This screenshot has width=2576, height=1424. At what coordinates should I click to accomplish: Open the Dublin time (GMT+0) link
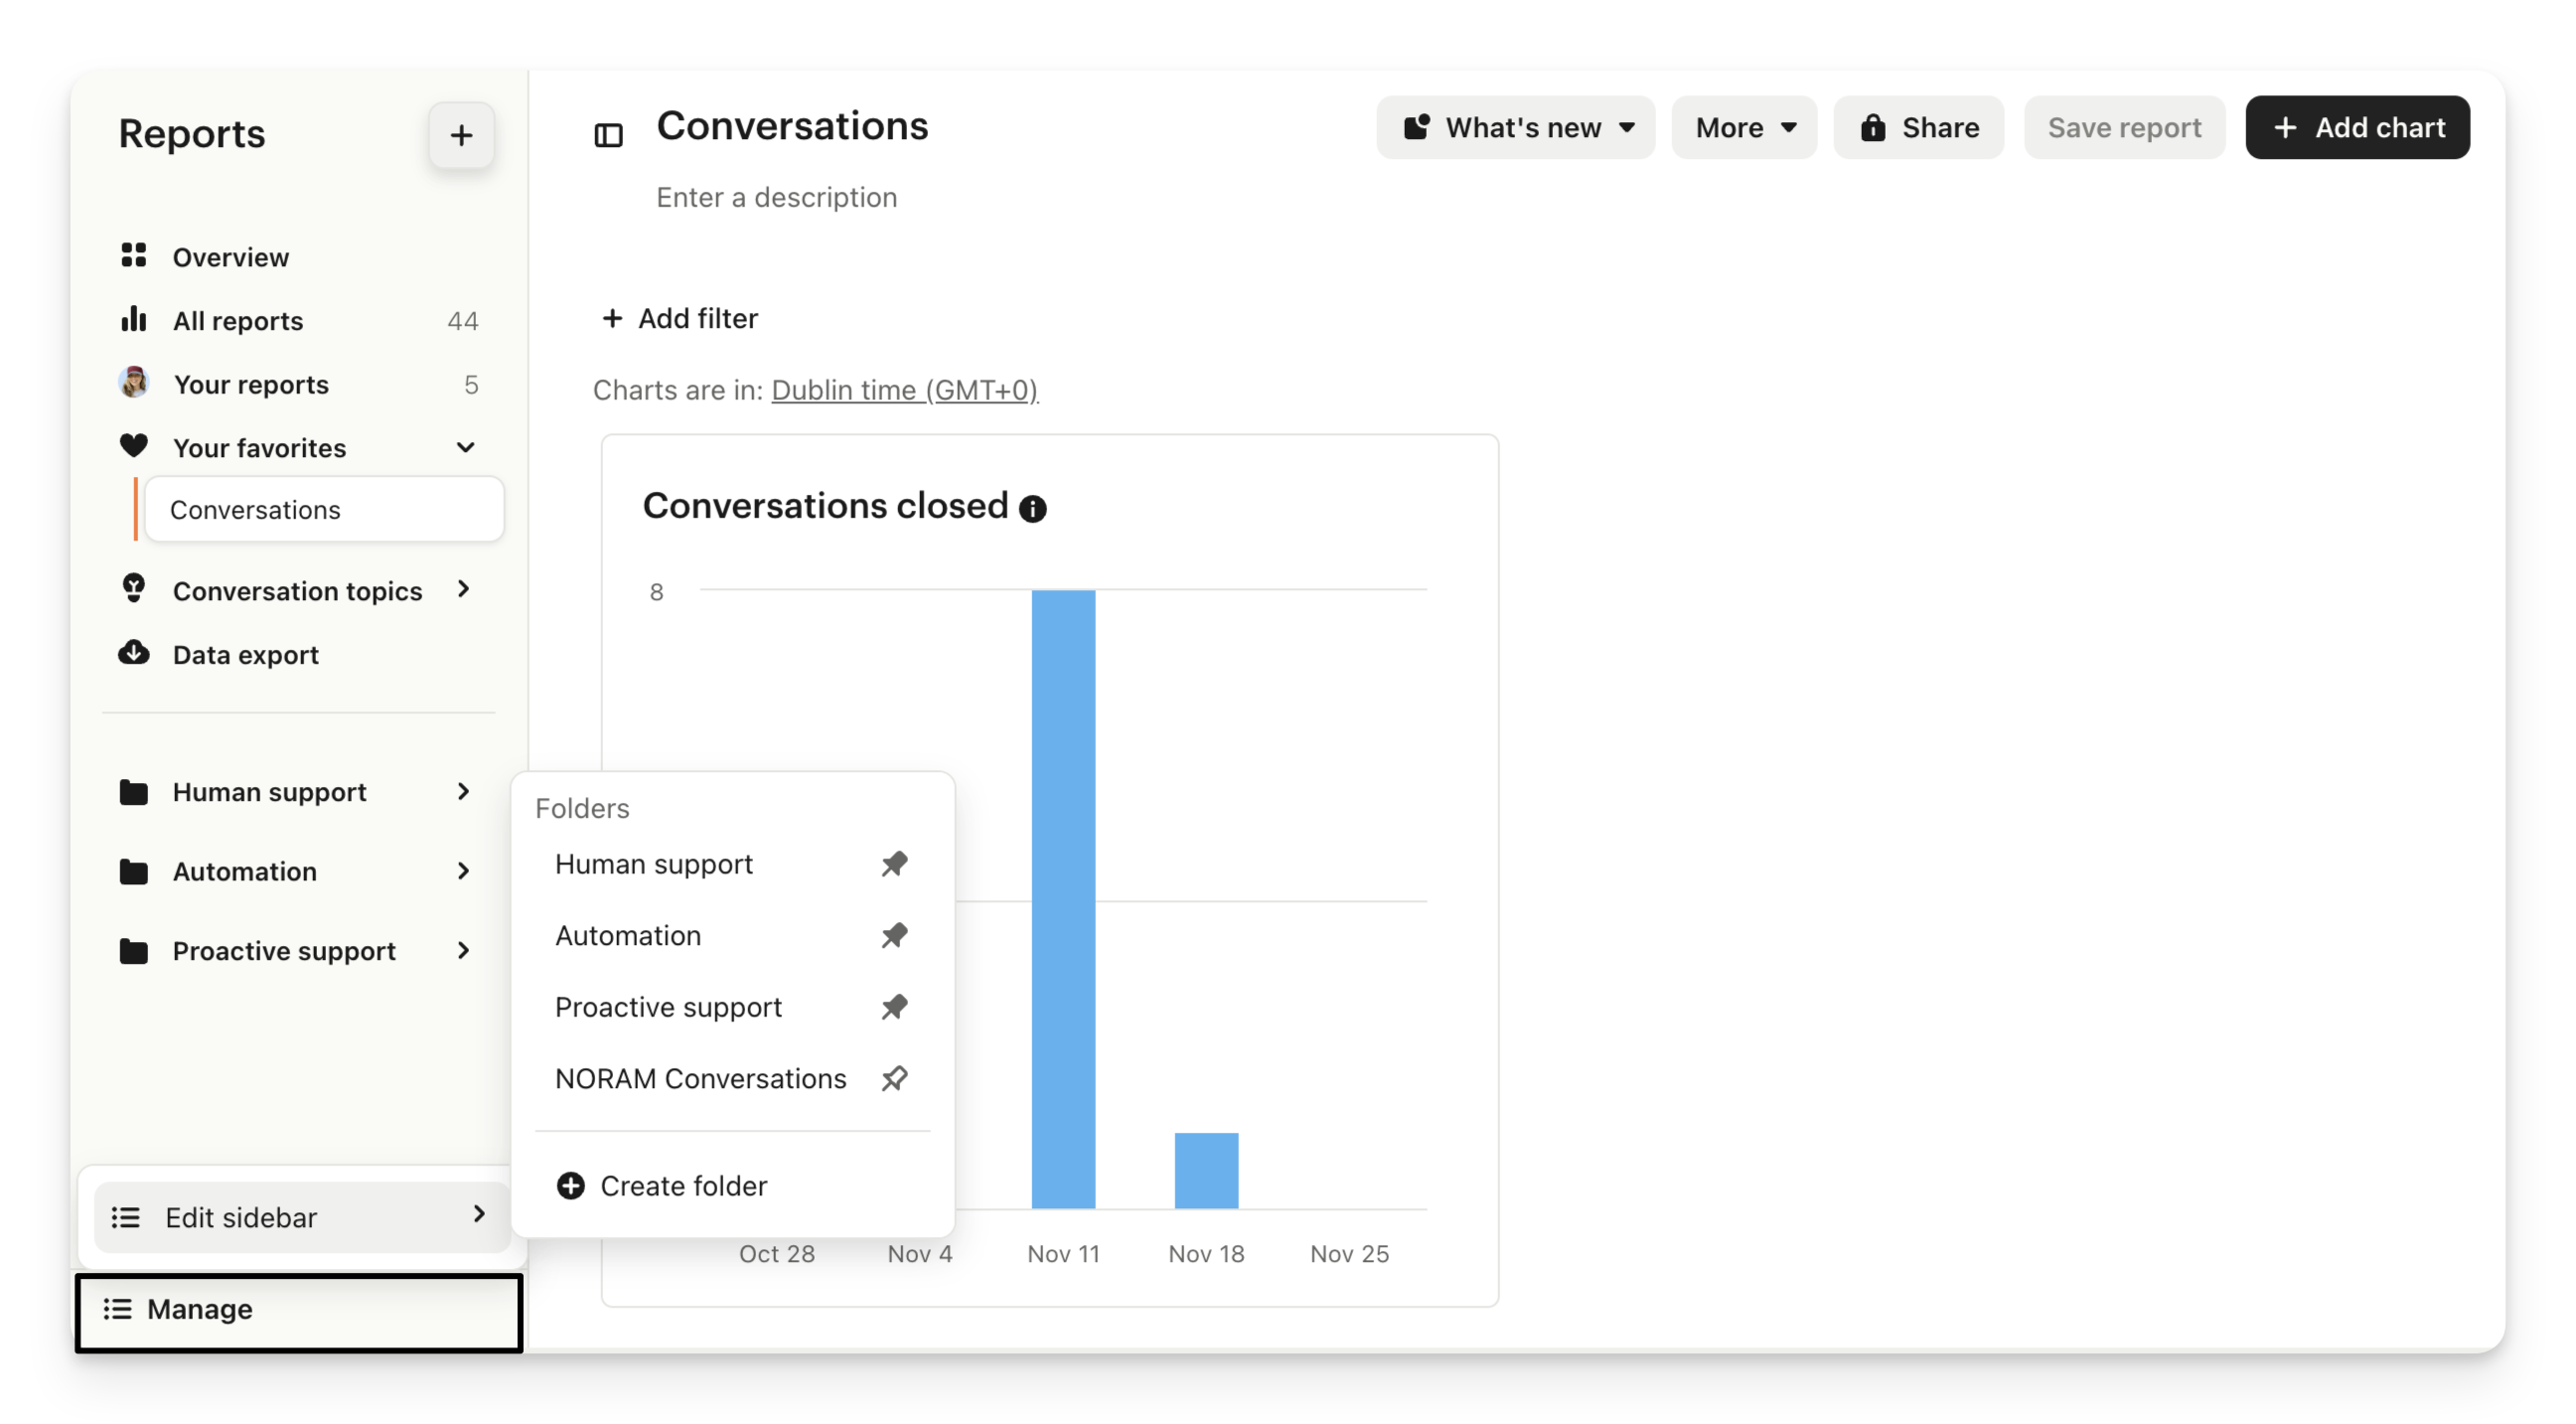pos(904,390)
